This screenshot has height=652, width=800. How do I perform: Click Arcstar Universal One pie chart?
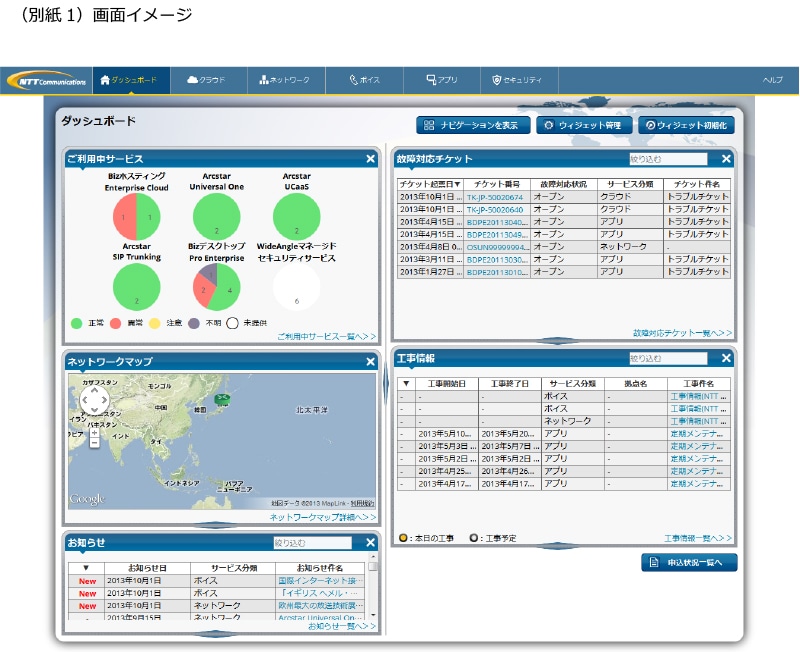(x=216, y=217)
